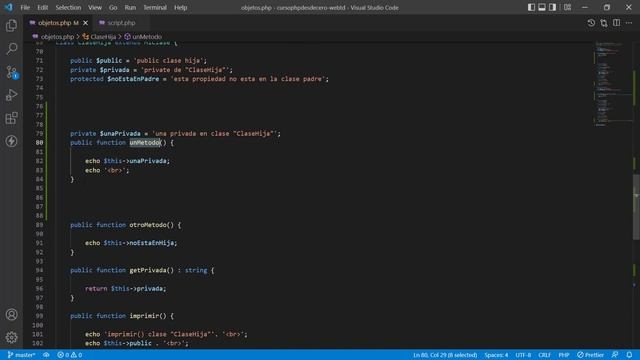
Task: Open the Extensions view
Action: [x=11, y=118]
